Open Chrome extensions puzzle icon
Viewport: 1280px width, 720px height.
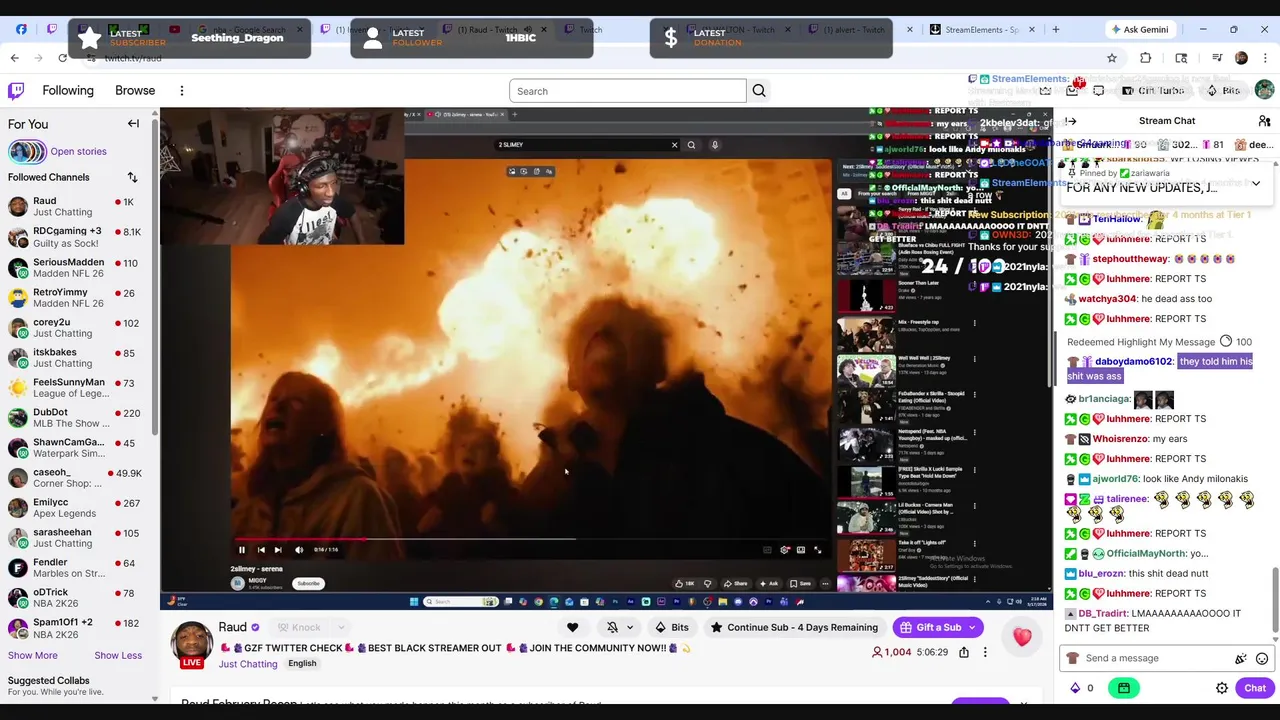pyautogui.click(x=1146, y=58)
